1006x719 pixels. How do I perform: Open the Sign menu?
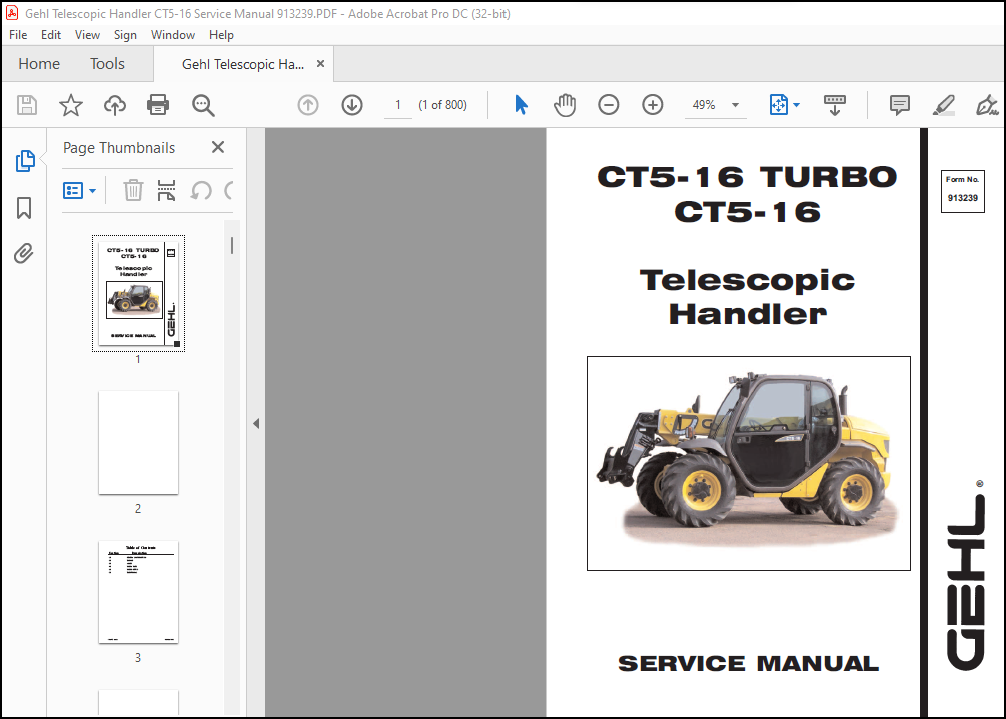click(x=125, y=35)
